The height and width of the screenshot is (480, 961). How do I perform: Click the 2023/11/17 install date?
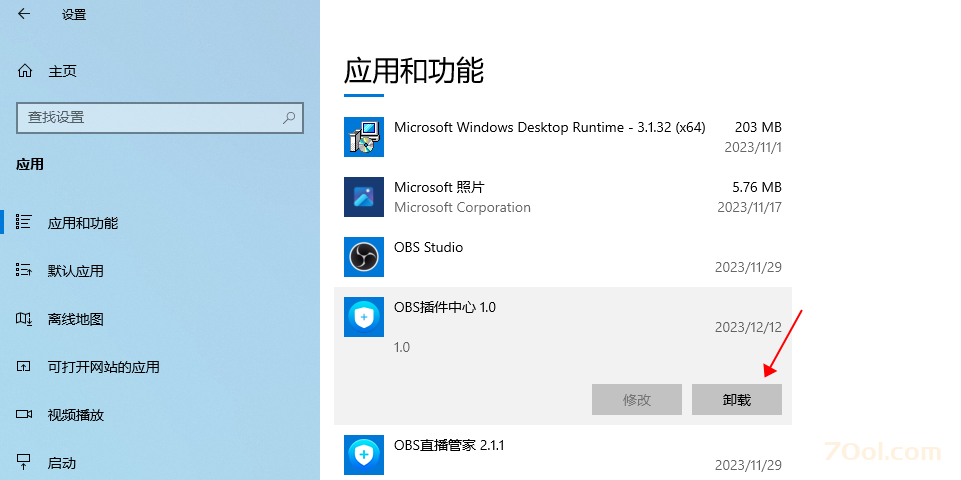coord(750,207)
